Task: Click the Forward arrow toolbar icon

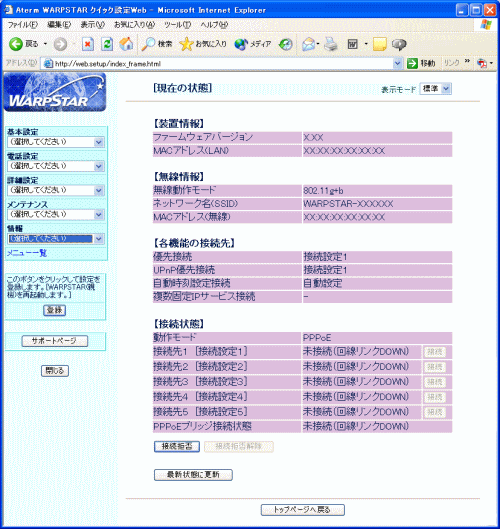Action: pyautogui.click(x=60, y=44)
